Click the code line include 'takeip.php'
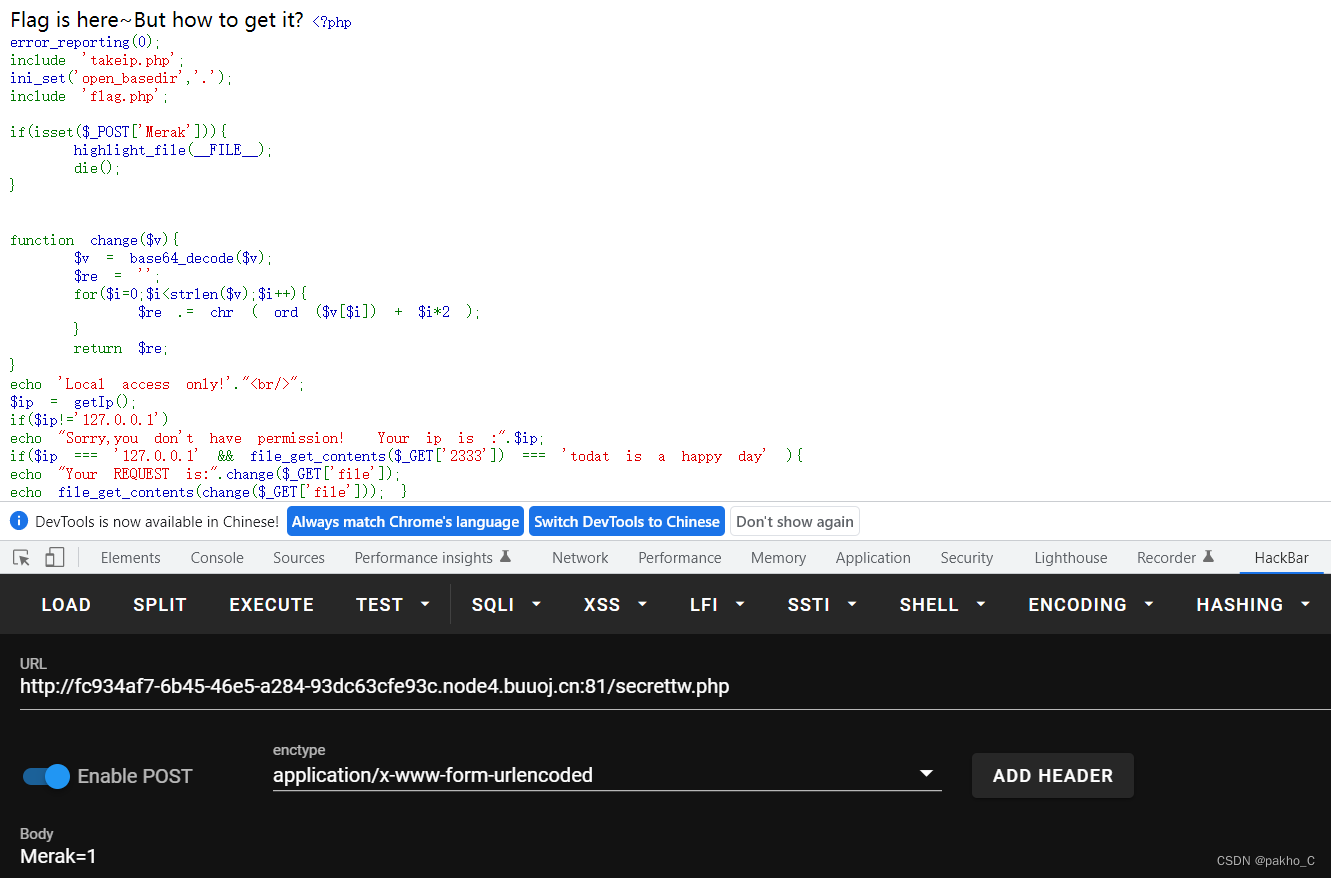Viewport: 1331px width, 878px height. [98, 60]
